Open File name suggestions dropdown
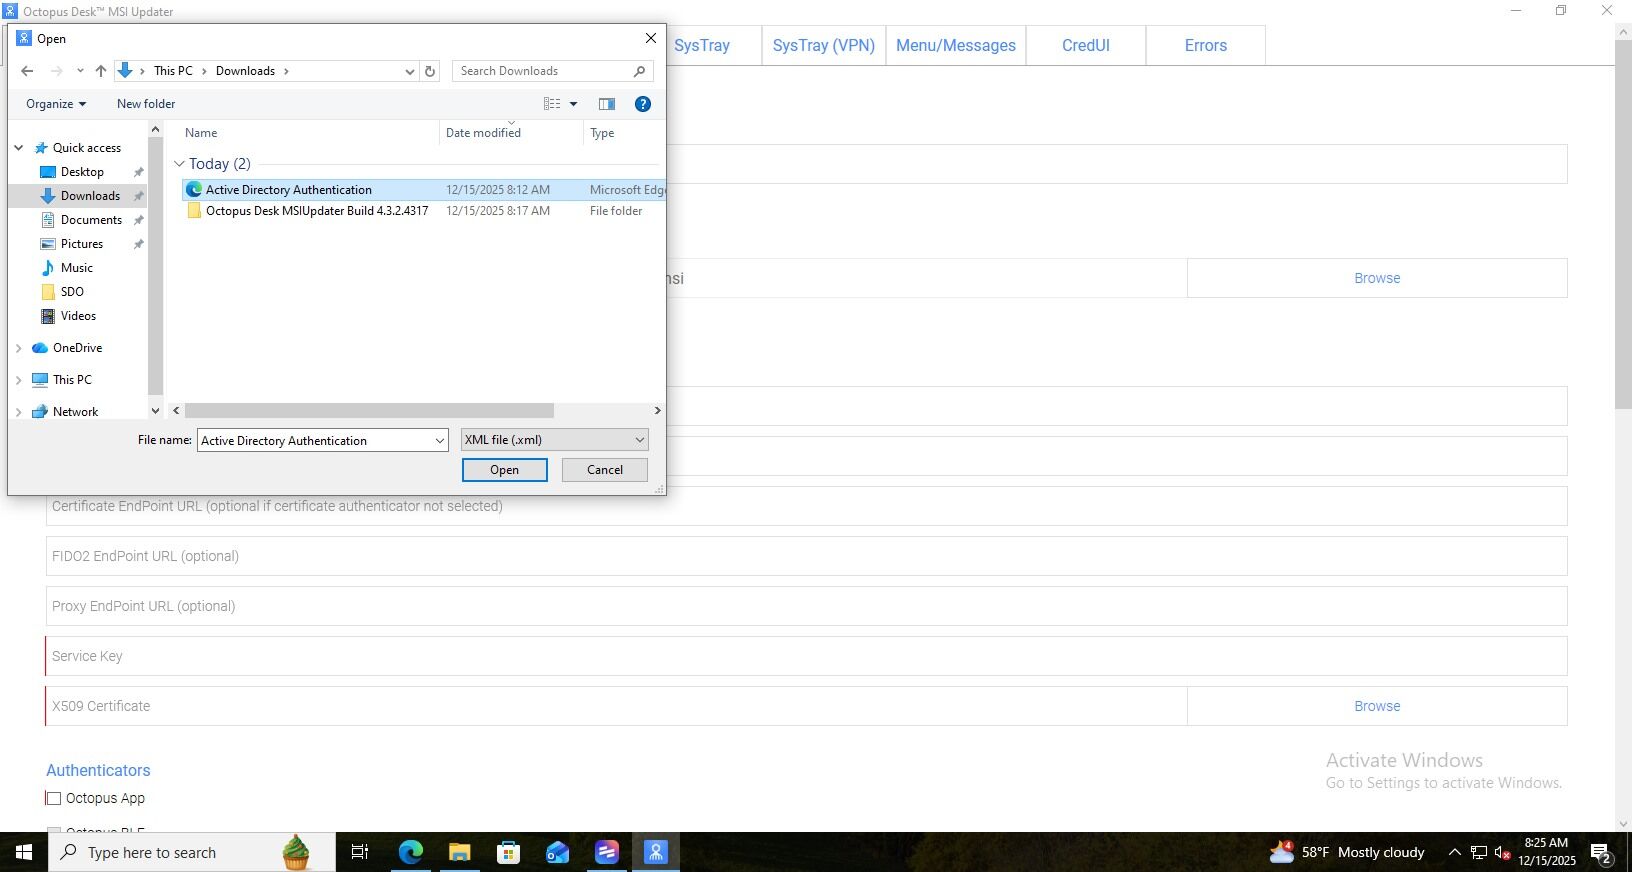Viewport: 1632px width, 872px height. (x=439, y=441)
